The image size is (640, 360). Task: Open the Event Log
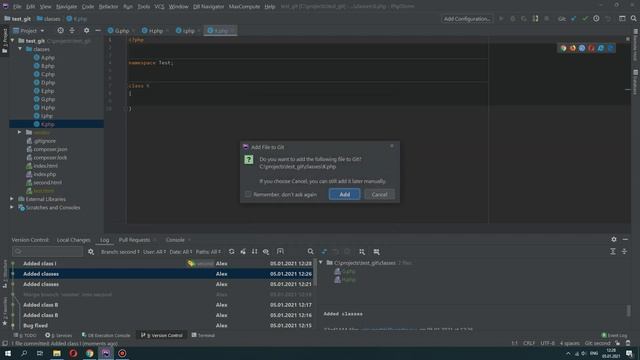pyautogui.click(x=614, y=336)
